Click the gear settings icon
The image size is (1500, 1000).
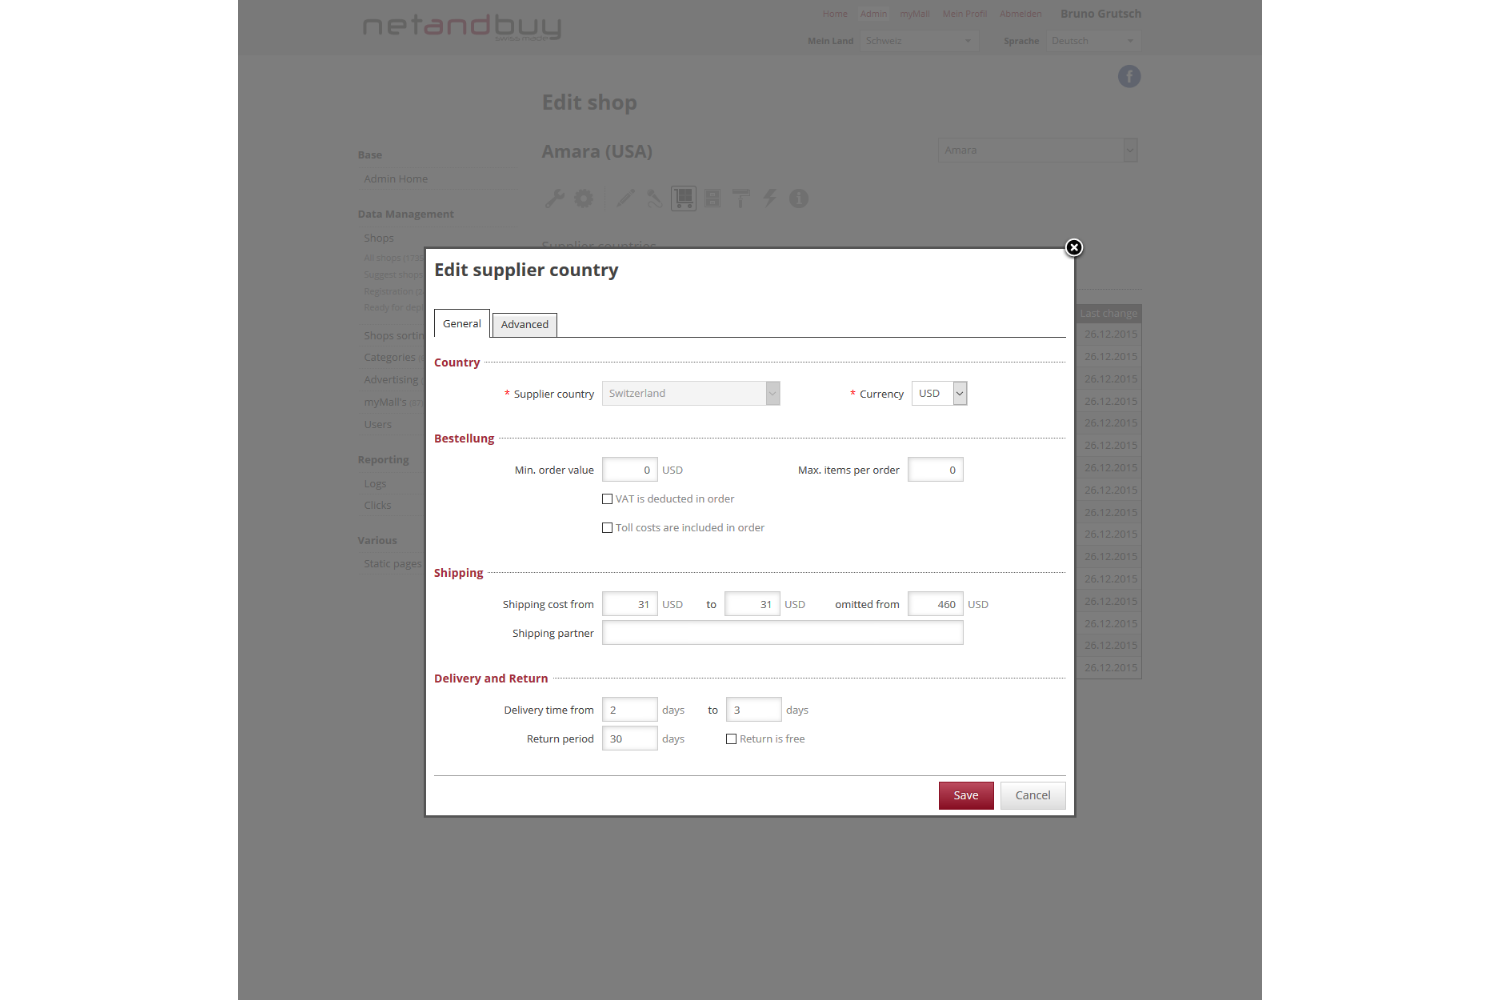584,199
